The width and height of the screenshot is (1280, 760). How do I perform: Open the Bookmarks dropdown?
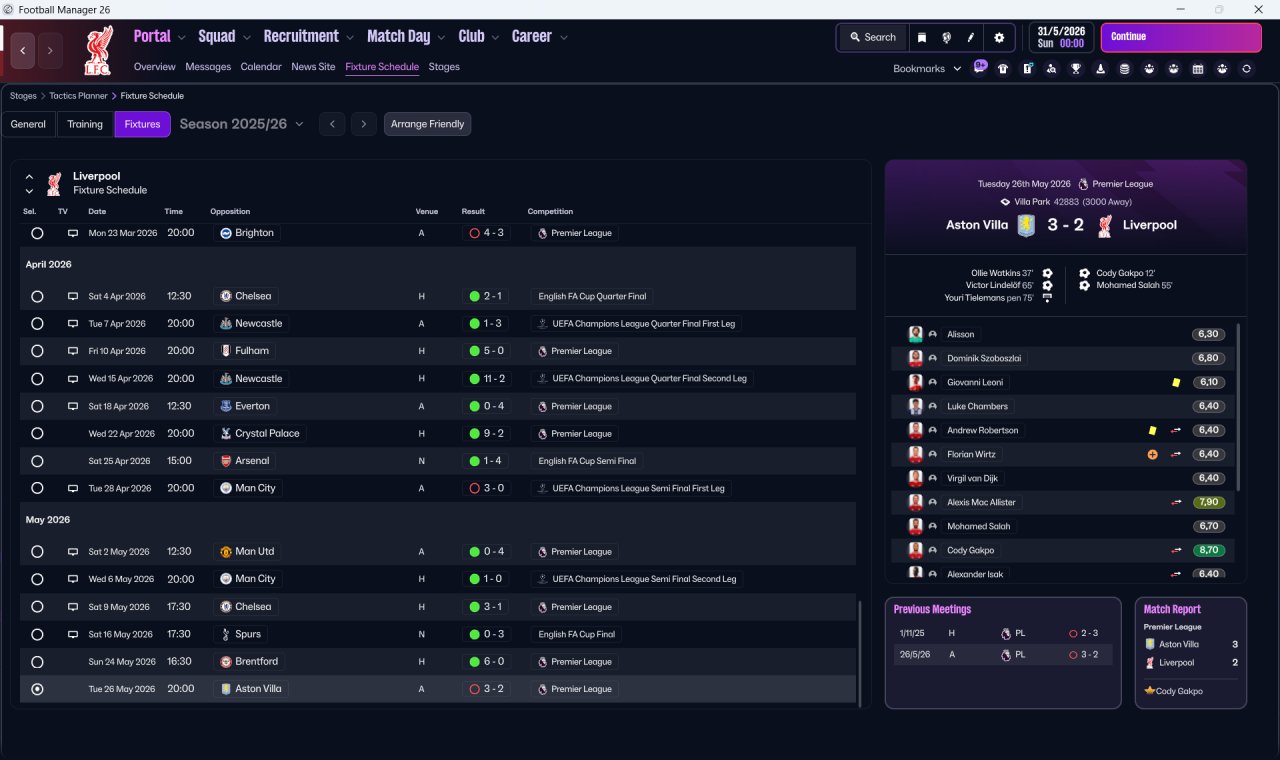click(927, 69)
